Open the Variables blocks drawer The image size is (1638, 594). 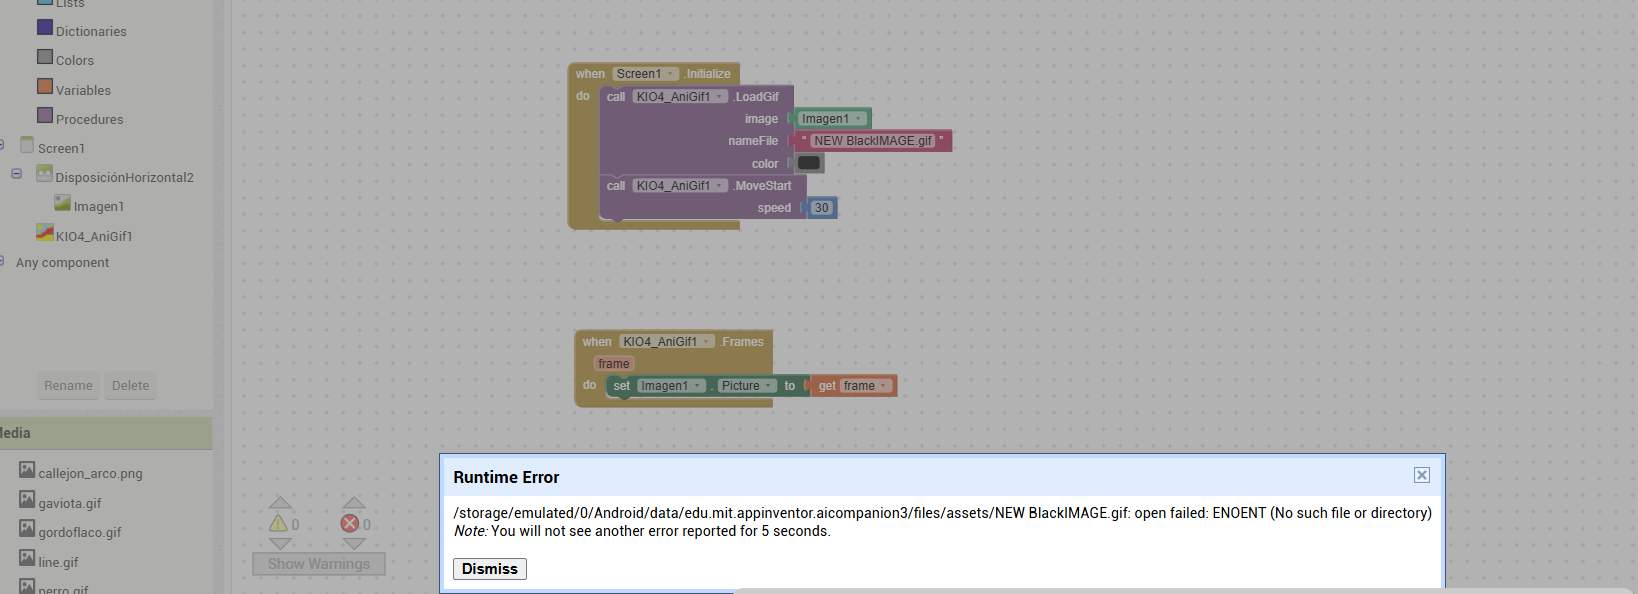[x=82, y=90]
